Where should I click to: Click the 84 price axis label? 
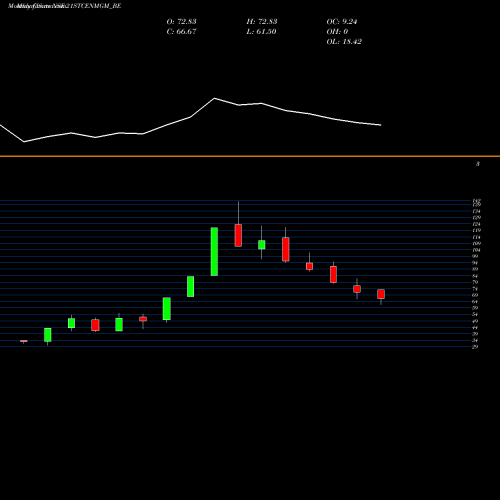pos(475,276)
